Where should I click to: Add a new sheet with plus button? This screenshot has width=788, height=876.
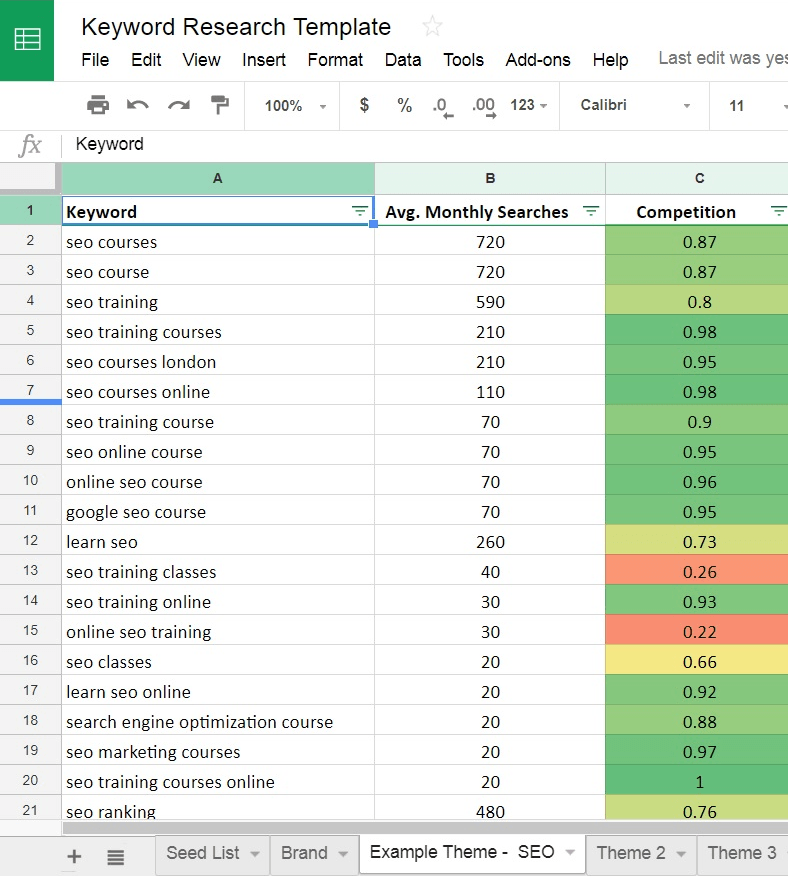pyautogui.click(x=74, y=856)
